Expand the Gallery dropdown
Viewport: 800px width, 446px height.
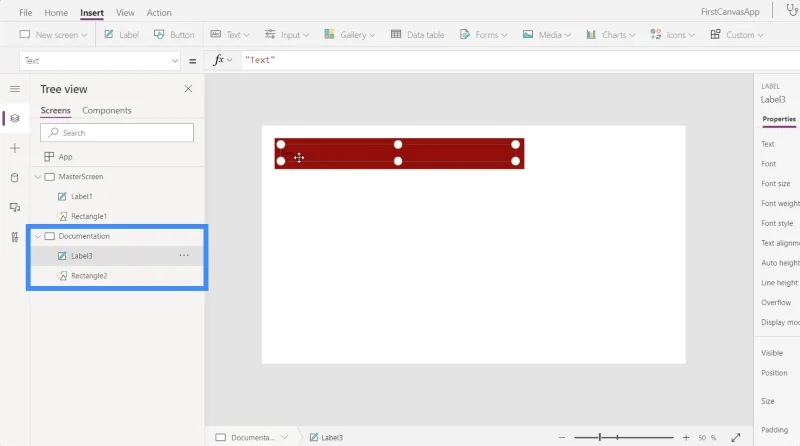point(349,35)
